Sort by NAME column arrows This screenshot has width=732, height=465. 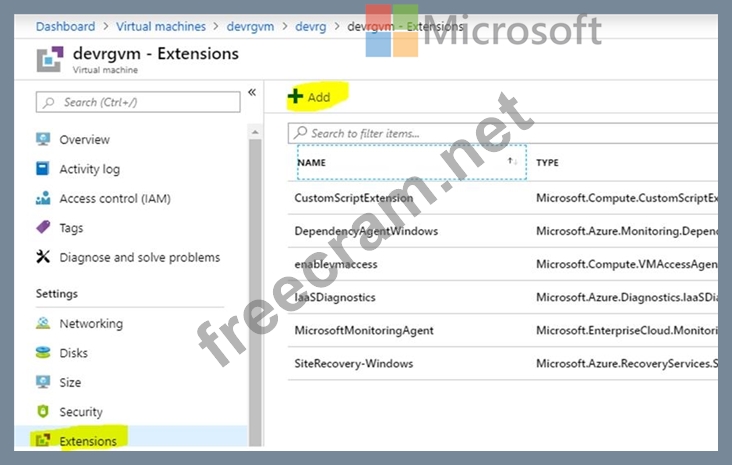(512, 161)
